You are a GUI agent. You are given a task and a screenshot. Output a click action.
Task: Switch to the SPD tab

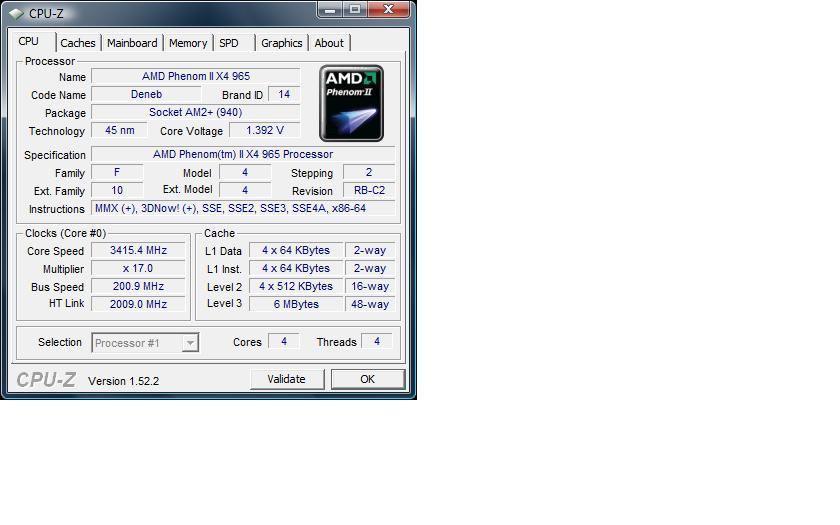[x=229, y=43]
